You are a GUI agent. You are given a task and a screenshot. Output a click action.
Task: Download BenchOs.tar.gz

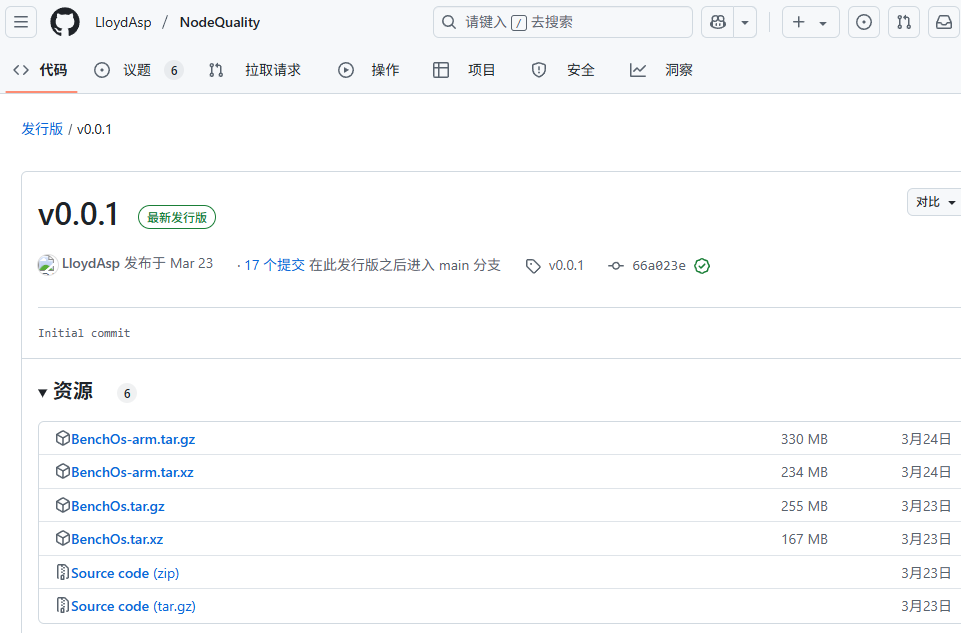[x=118, y=506]
